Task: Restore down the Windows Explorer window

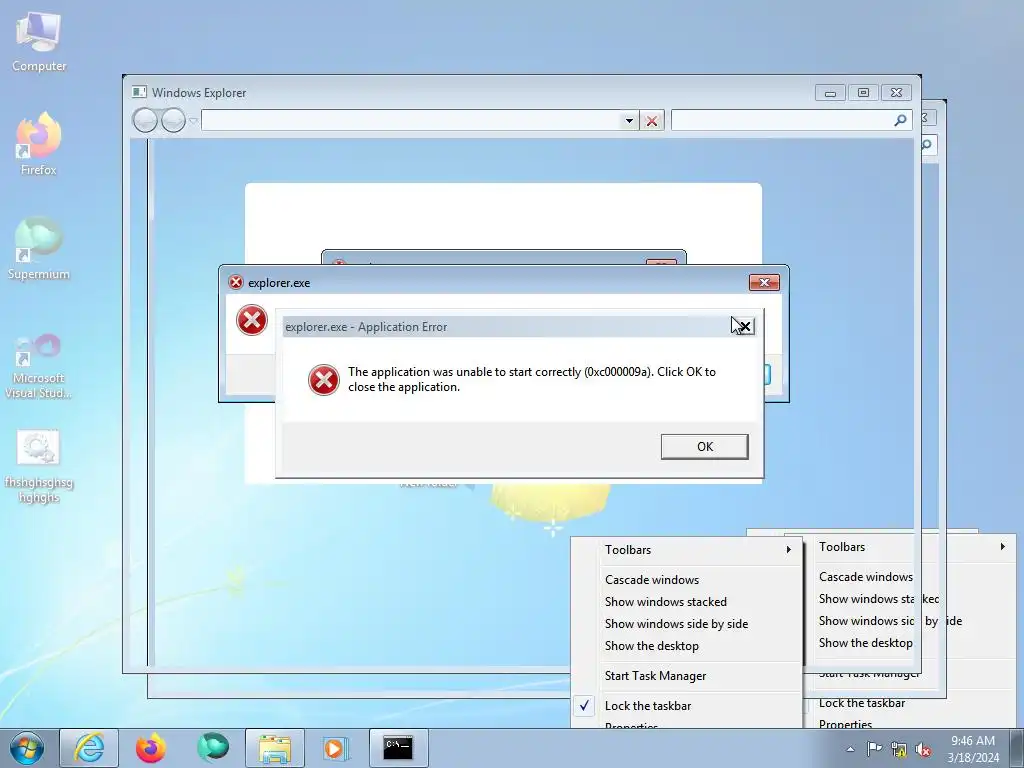Action: tap(863, 93)
